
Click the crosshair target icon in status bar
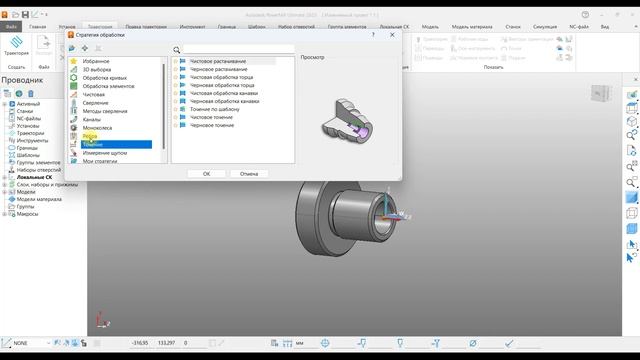tap(325, 343)
